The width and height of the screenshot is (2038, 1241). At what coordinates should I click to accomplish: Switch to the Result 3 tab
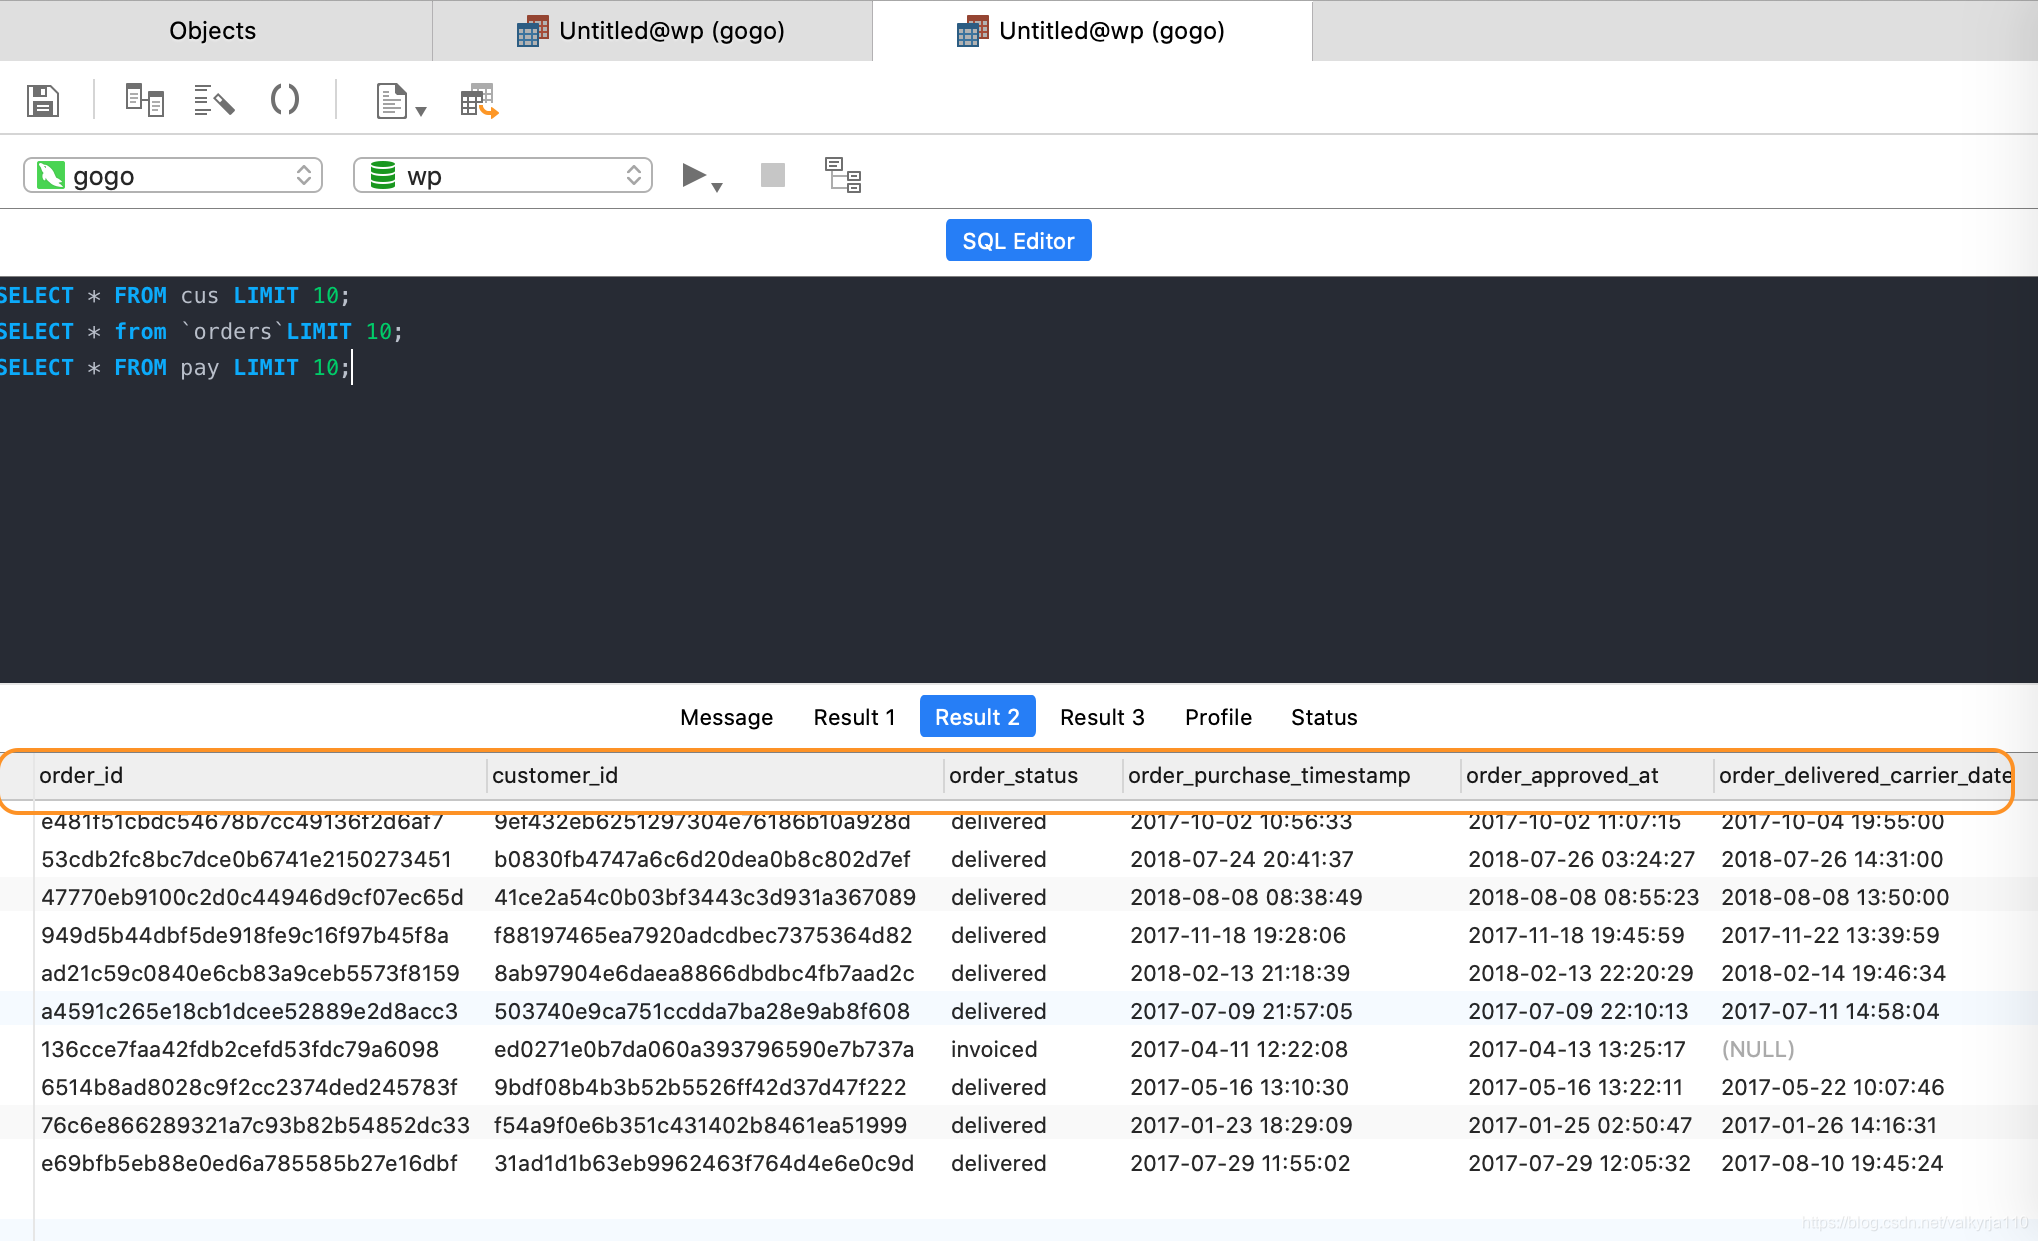pyautogui.click(x=1101, y=717)
